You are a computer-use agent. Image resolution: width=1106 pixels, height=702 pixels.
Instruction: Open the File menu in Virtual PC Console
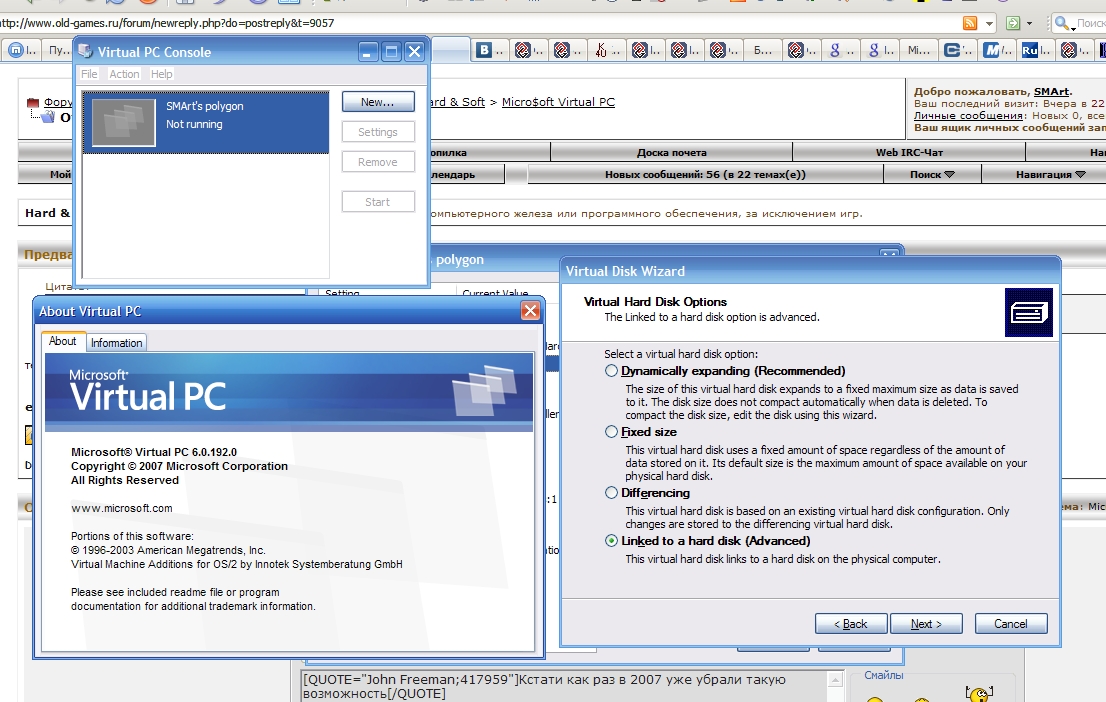89,74
